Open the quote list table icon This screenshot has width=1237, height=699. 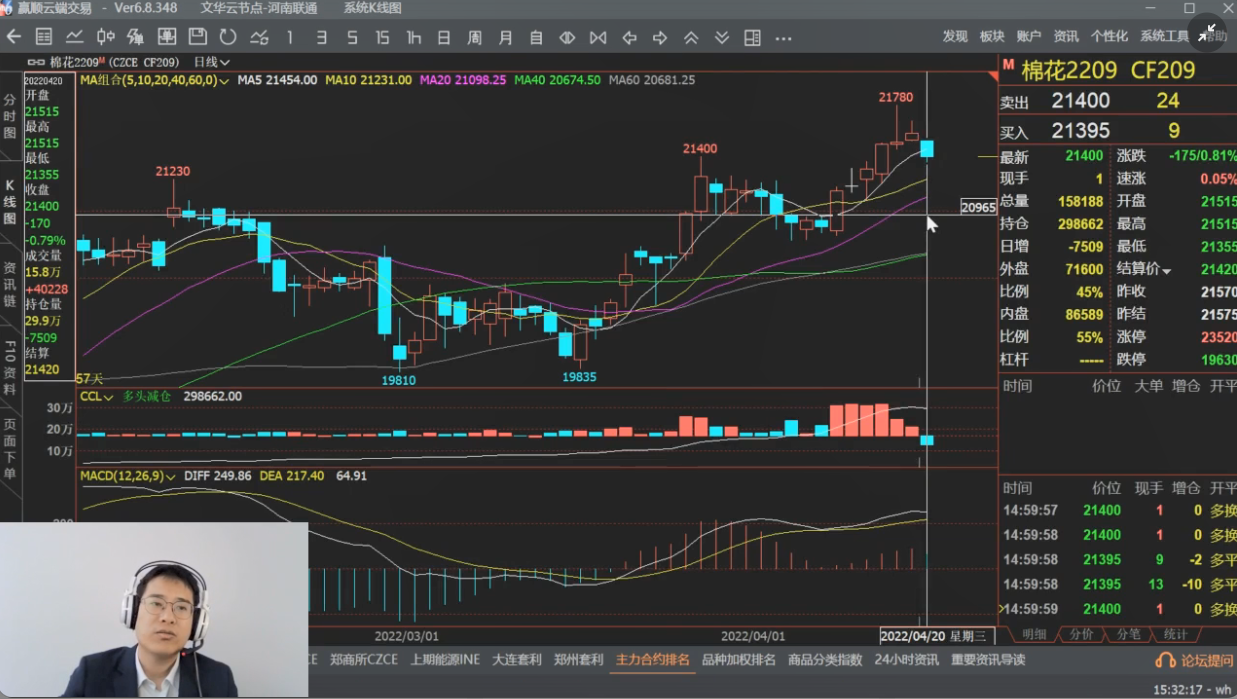click(44, 37)
